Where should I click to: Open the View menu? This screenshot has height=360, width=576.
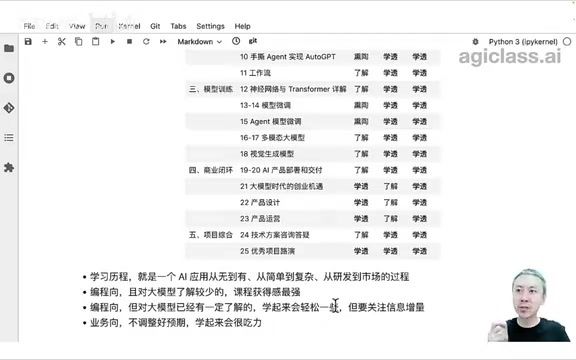pos(77,26)
